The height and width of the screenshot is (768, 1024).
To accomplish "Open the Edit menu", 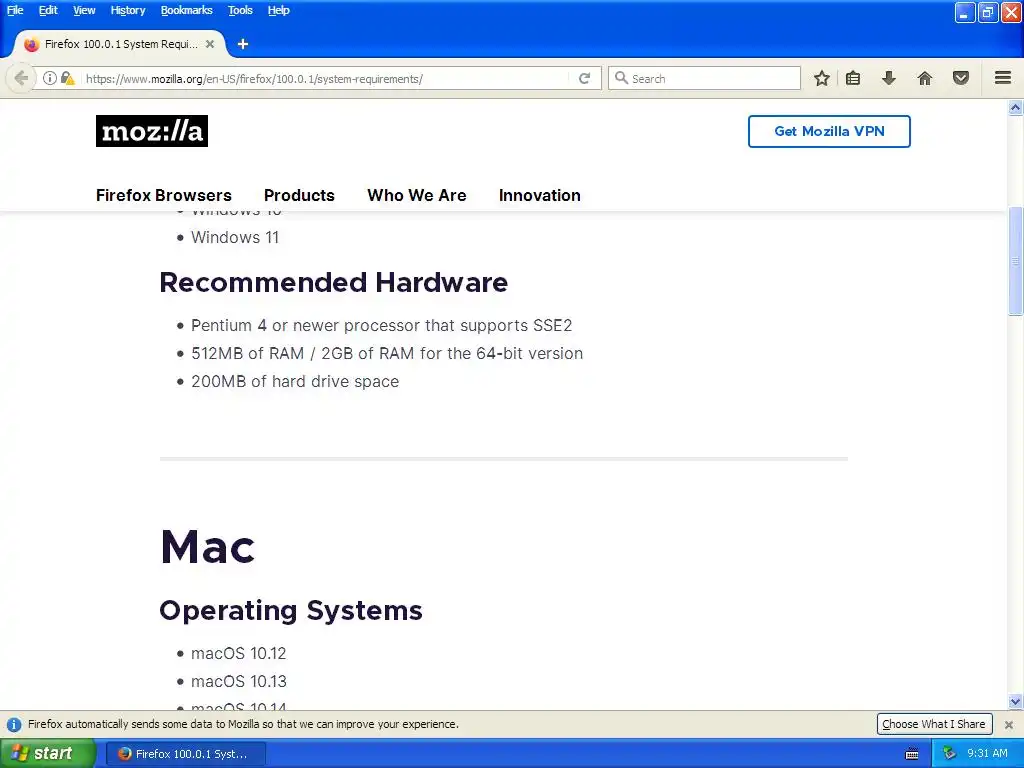I will pyautogui.click(x=48, y=10).
